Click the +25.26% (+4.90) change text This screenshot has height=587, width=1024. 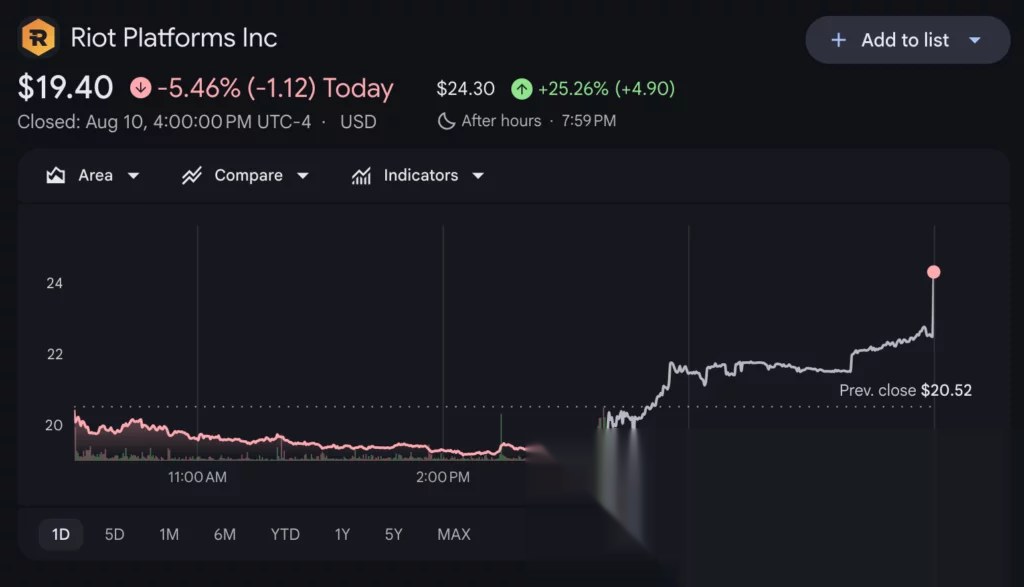[x=606, y=88]
